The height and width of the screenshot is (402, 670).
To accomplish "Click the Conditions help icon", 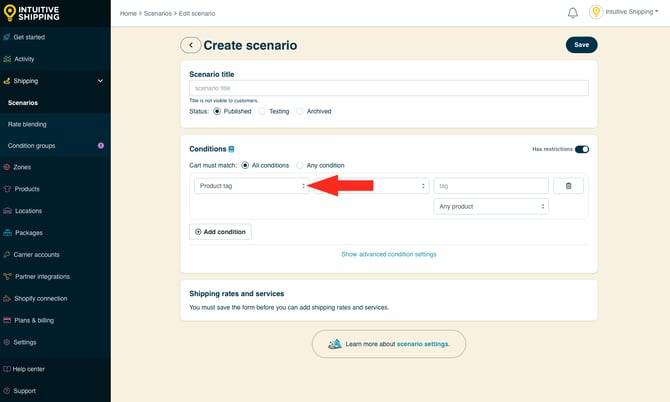I will coord(232,149).
